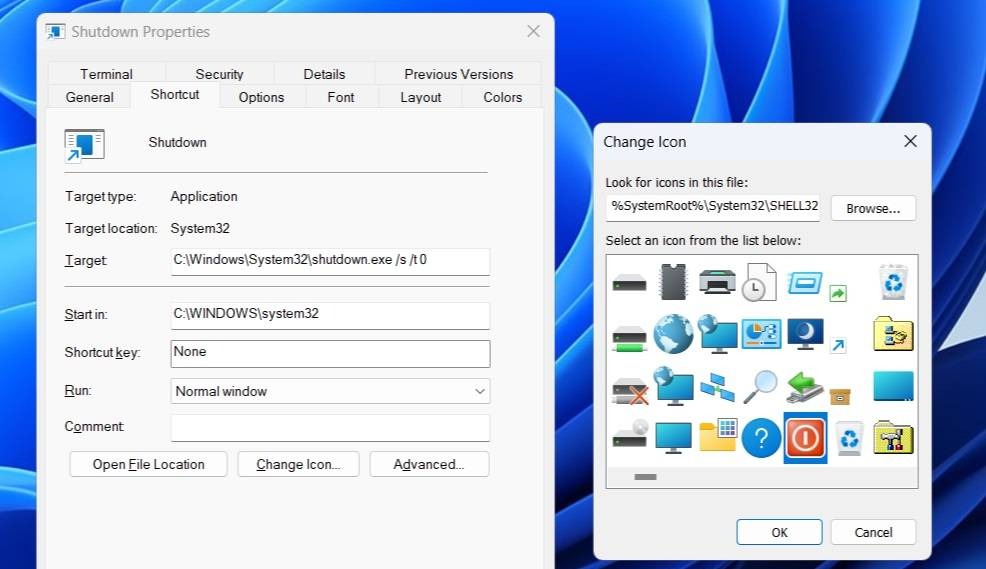Pick the full recycle bin icon
986x569 pixels.
click(x=894, y=282)
